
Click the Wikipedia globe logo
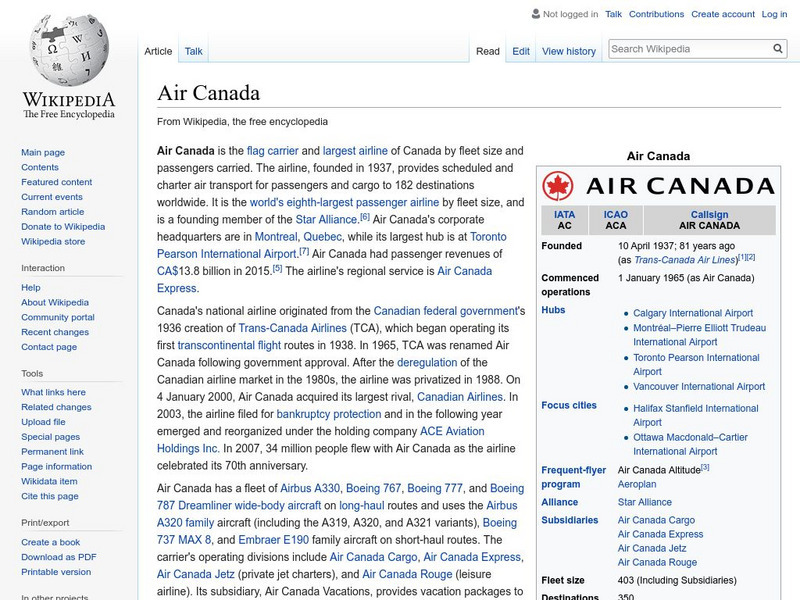coord(69,49)
